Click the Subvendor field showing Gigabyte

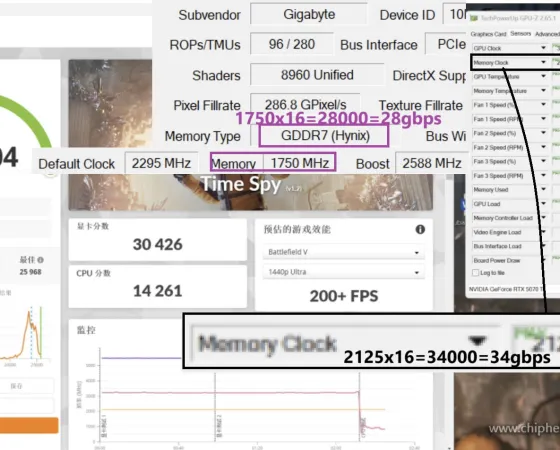(x=309, y=14)
